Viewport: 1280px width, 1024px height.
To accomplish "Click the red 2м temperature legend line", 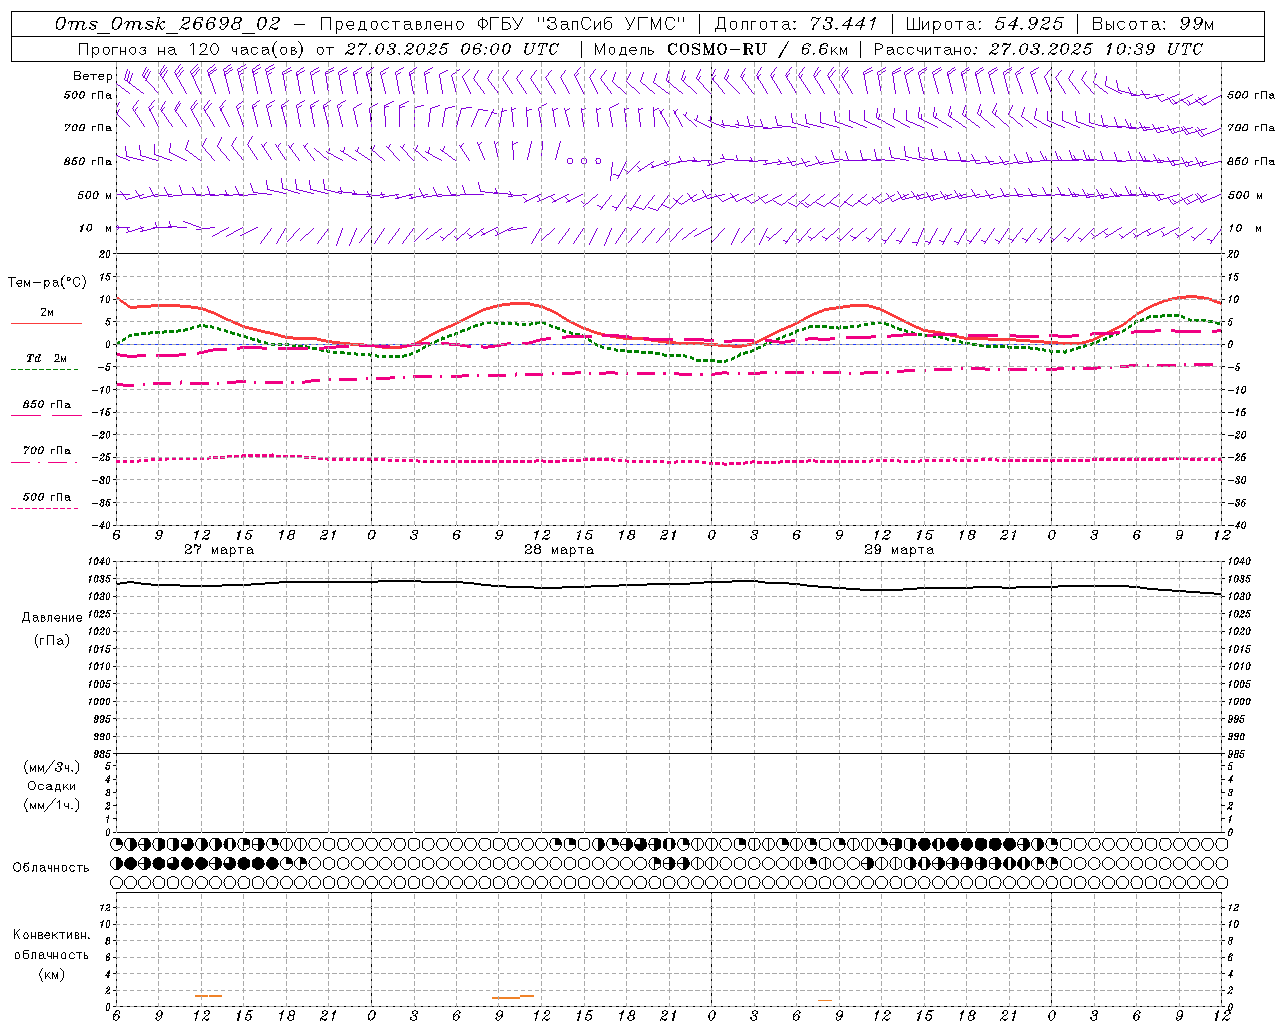I will pos(46,323).
